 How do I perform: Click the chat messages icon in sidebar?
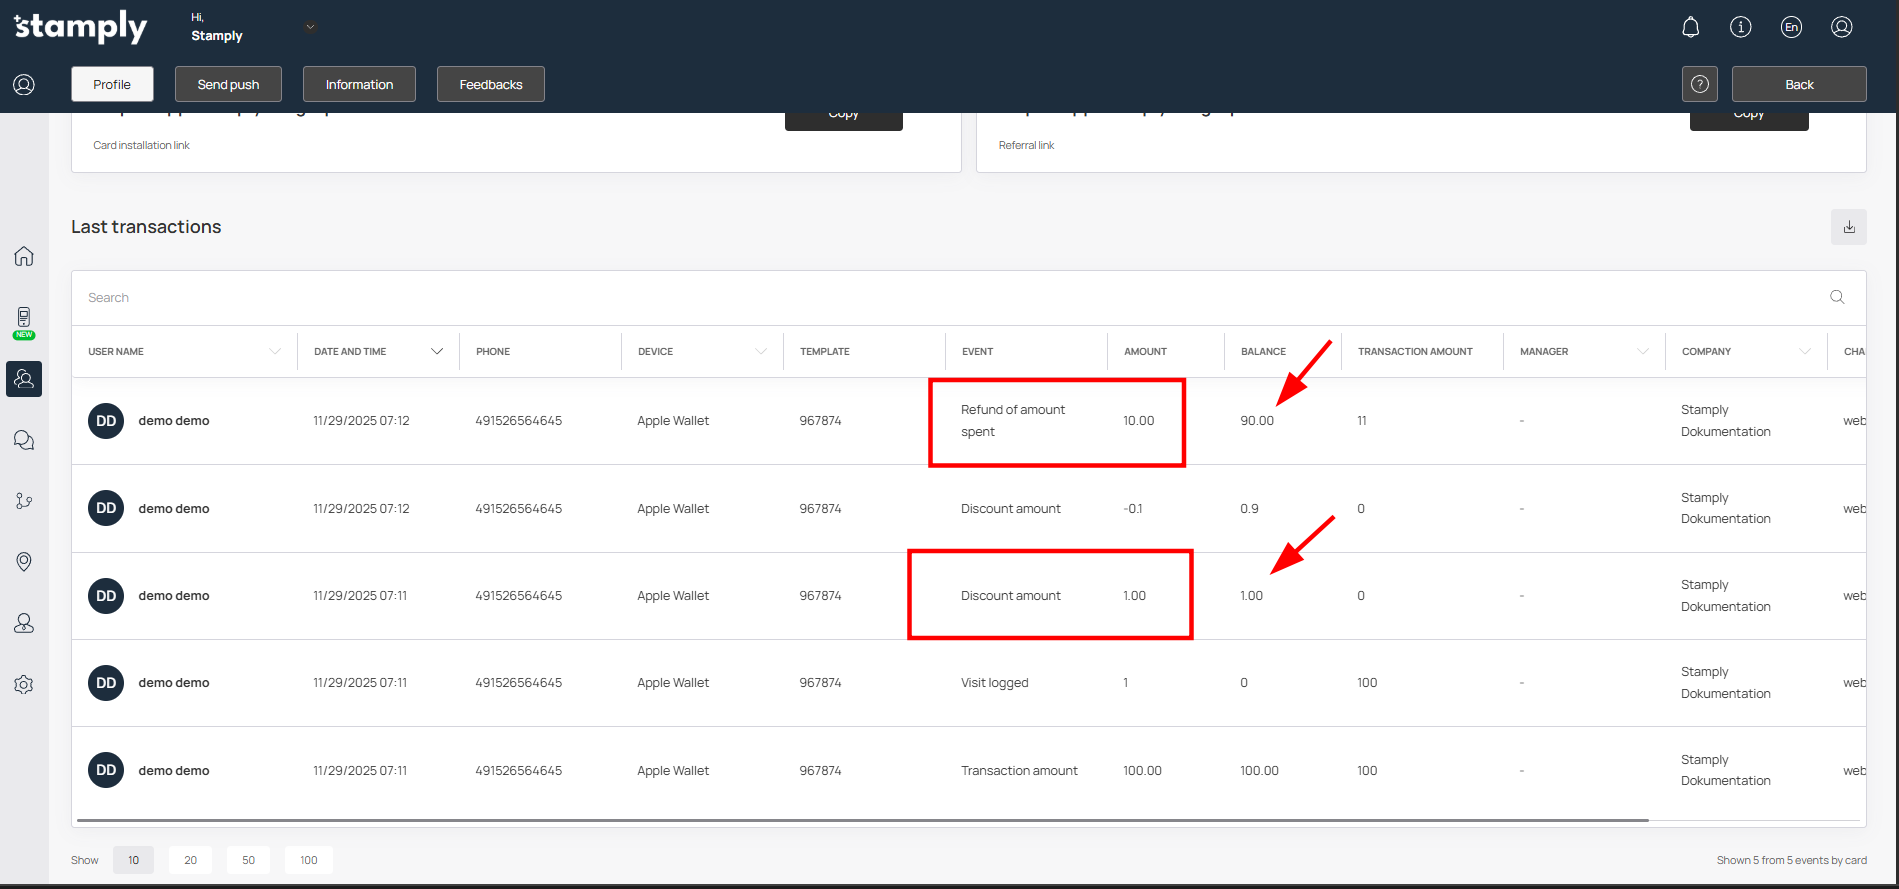pos(24,440)
